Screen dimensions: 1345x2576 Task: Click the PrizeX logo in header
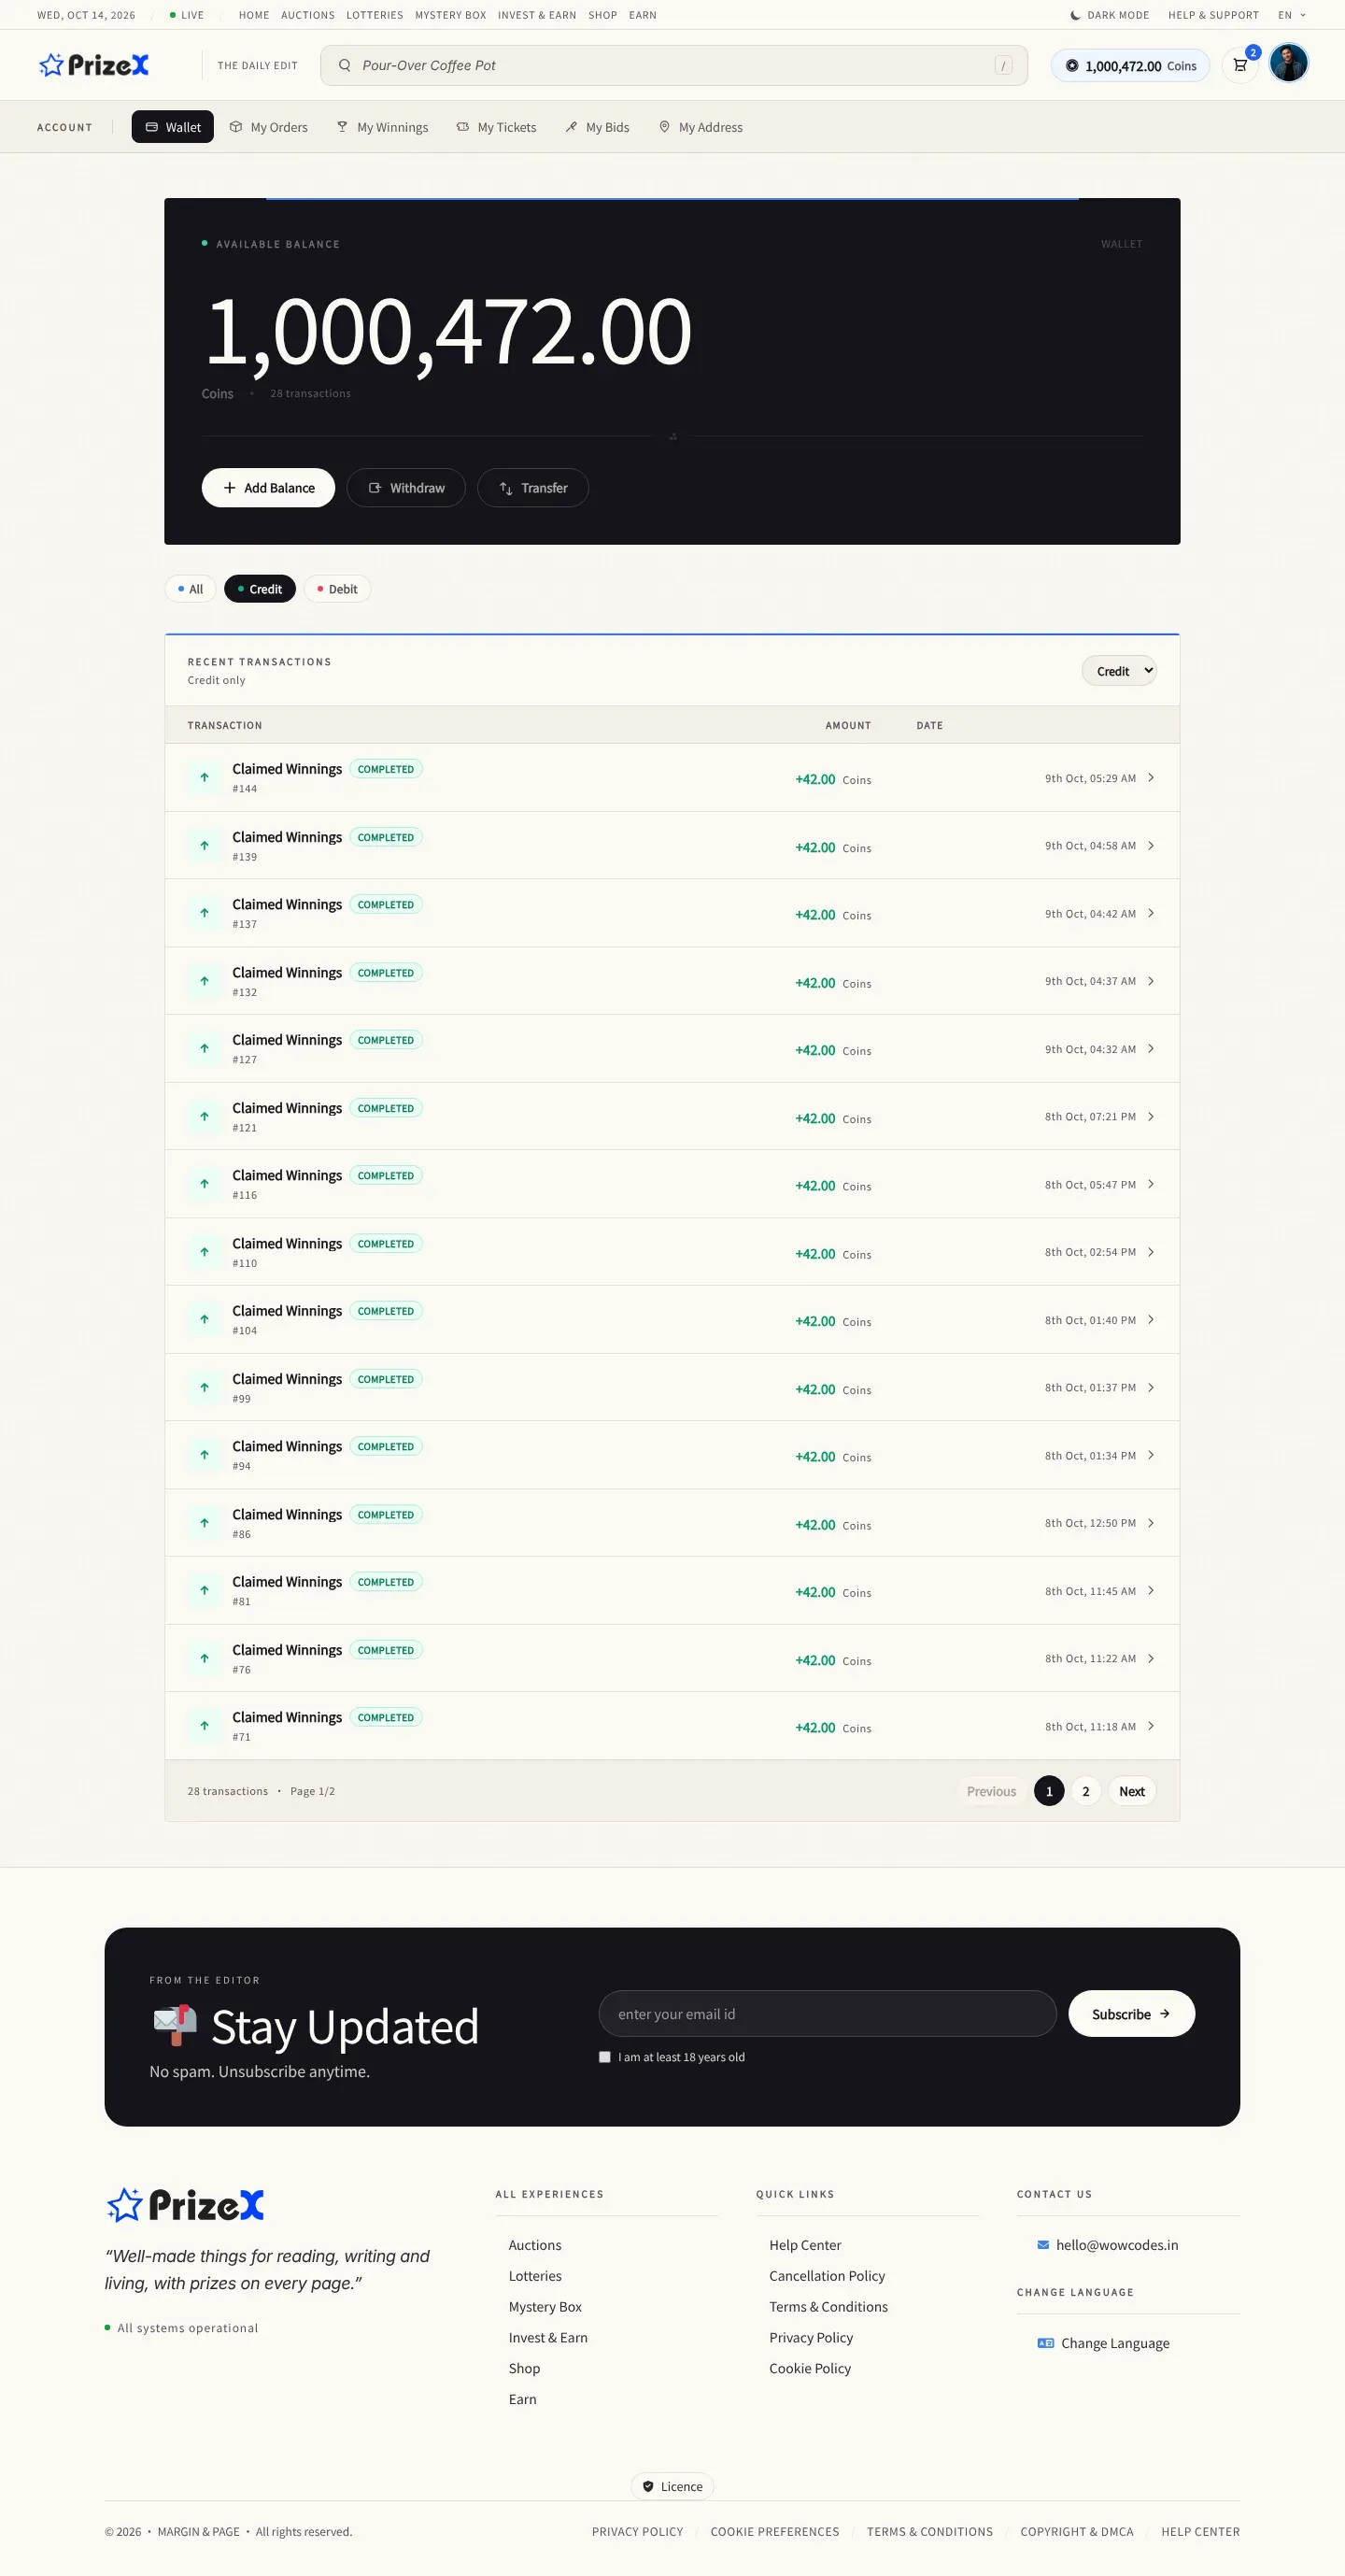coord(94,65)
